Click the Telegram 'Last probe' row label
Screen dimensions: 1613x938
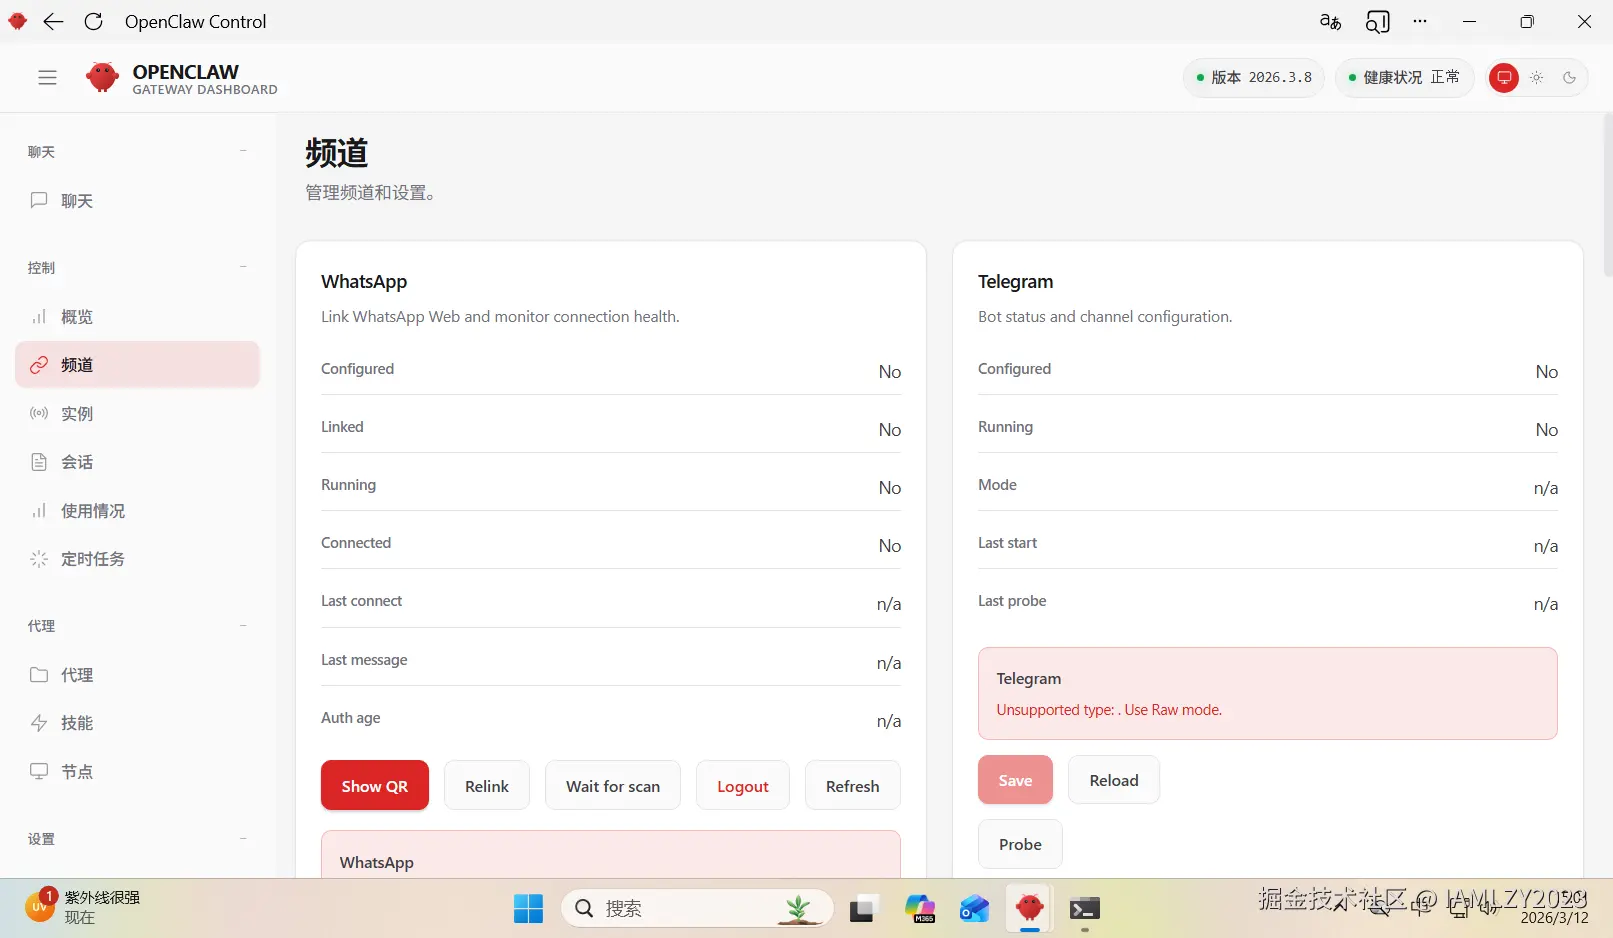point(1012,601)
